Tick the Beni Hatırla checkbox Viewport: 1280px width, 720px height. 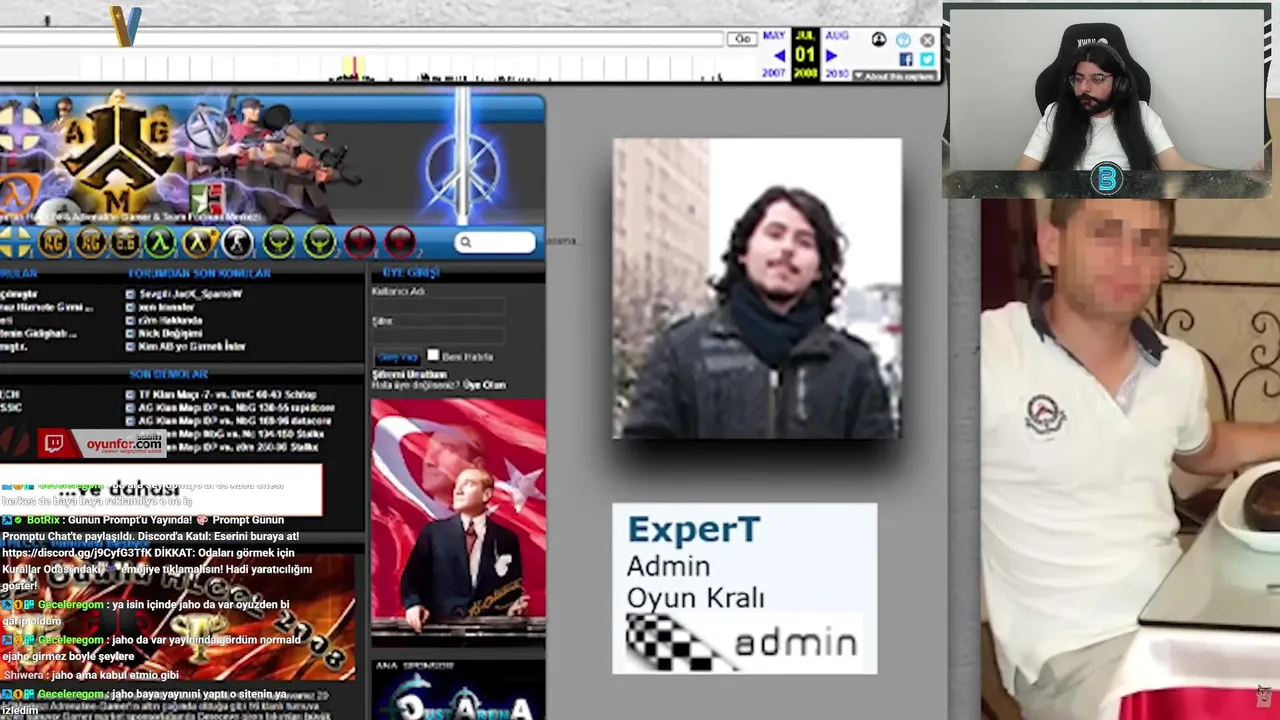click(x=433, y=355)
